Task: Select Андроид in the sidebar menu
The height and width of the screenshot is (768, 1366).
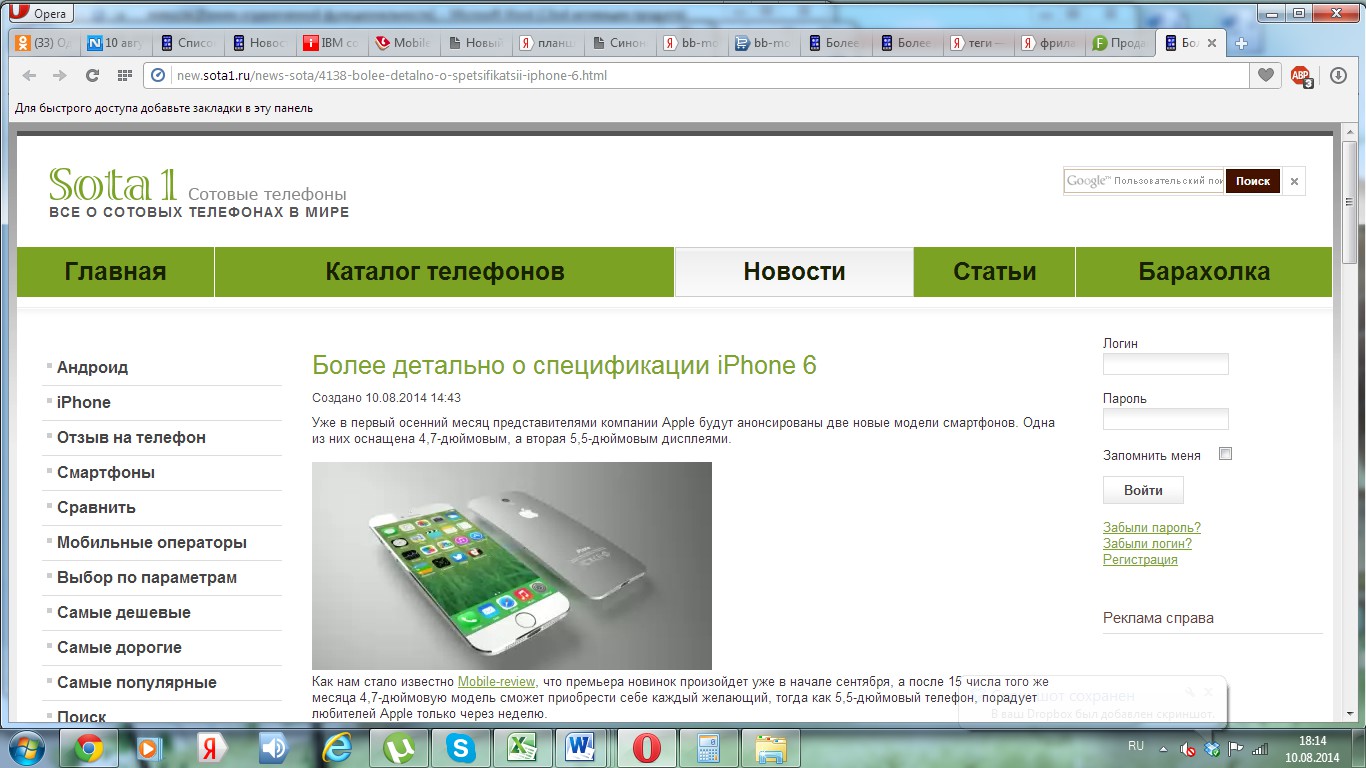Action: tap(92, 367)
